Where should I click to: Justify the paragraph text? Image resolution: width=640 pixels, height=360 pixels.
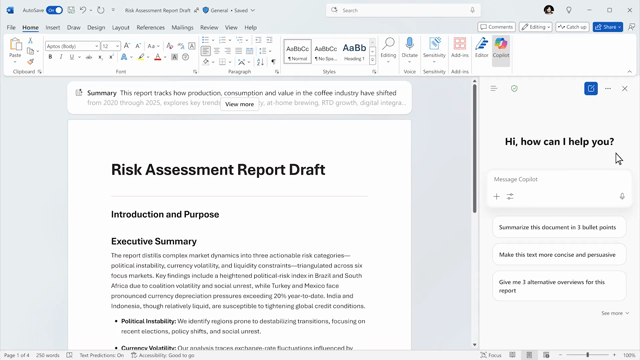tap(238, 51)
